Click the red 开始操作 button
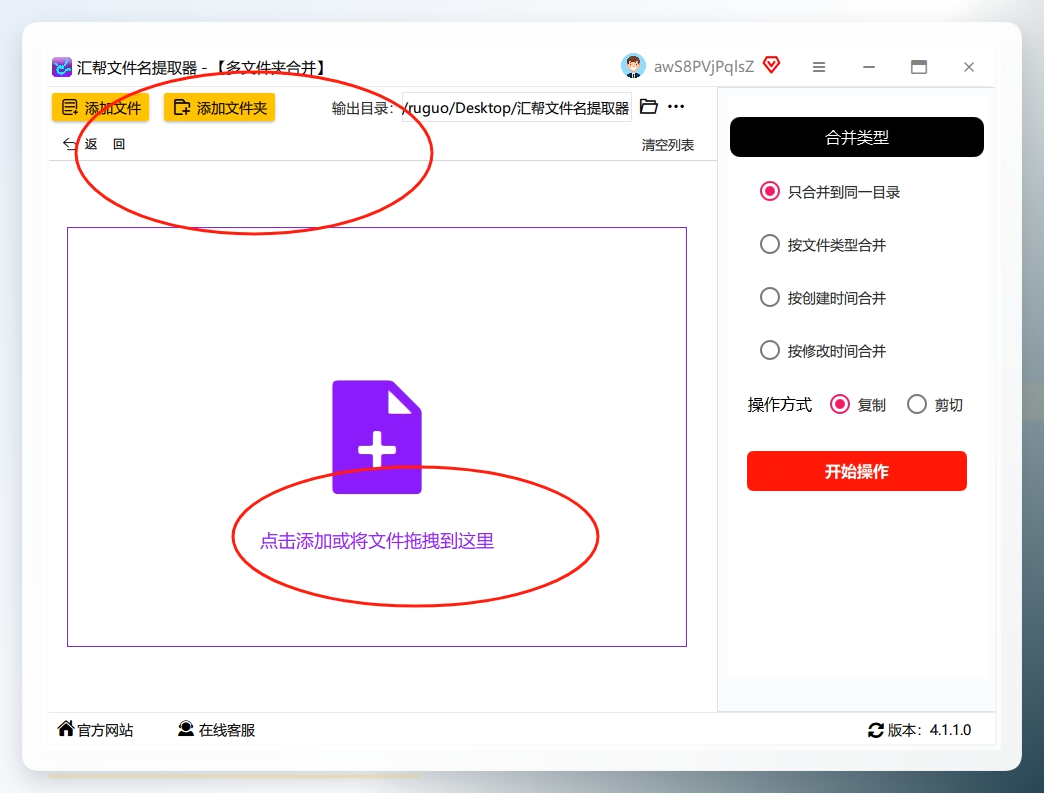This screenshot has width=1044, height=793. point(856,471)
